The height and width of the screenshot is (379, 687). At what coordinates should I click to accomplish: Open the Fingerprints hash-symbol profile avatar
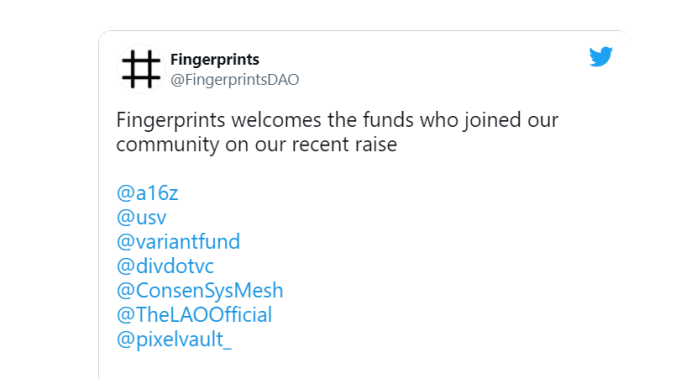click(141, 69)
